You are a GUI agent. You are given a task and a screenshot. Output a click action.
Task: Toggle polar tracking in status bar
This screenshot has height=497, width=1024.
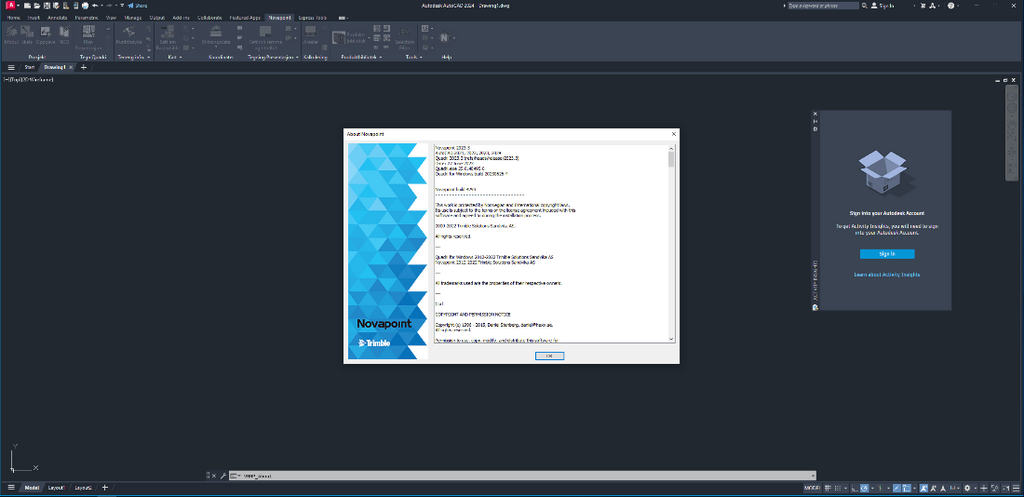(x=864, y=488)
